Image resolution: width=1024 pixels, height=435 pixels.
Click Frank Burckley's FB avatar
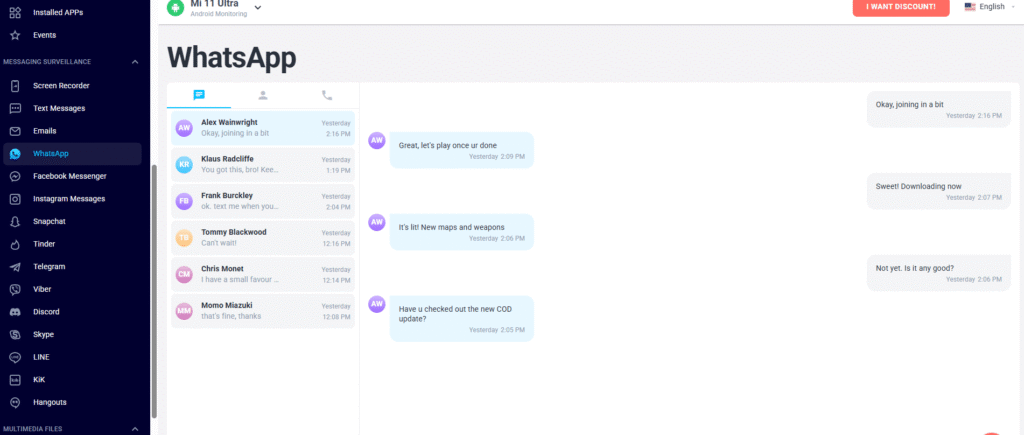[184, 201]
